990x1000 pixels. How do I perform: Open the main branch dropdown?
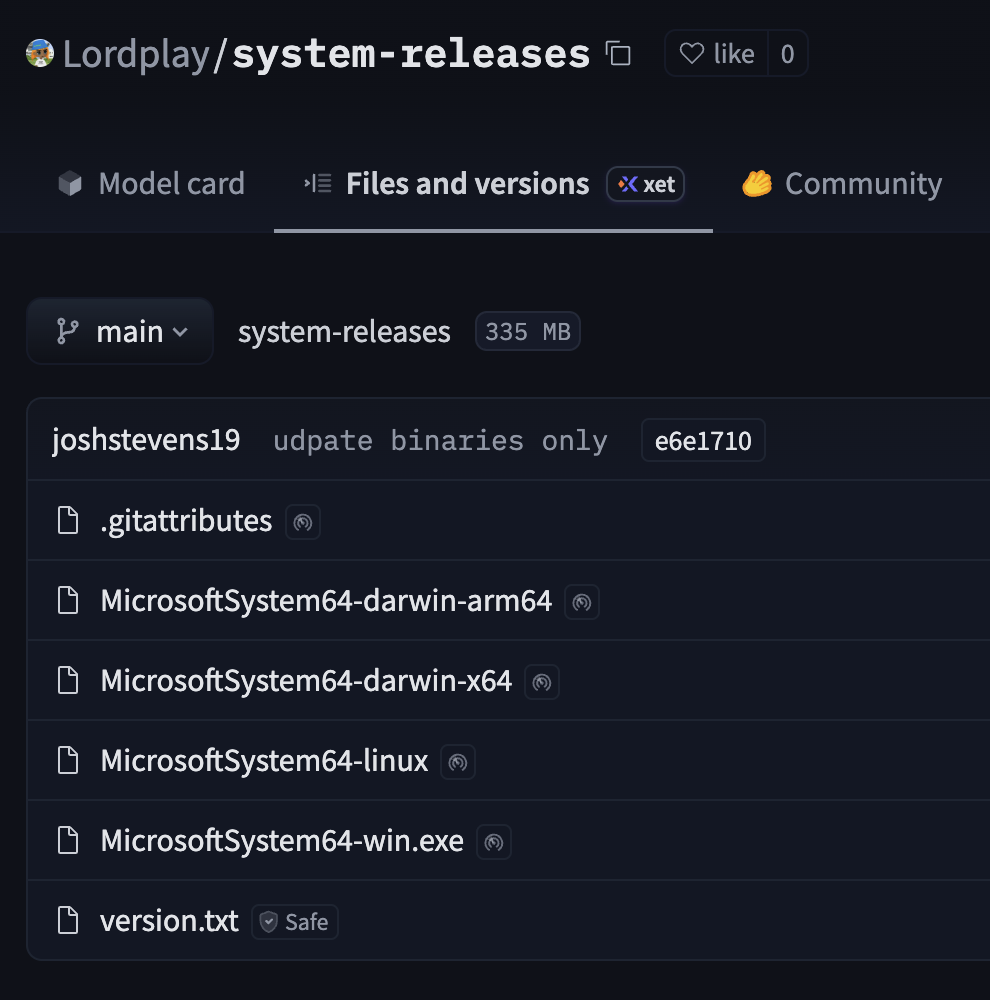[120, 331]
